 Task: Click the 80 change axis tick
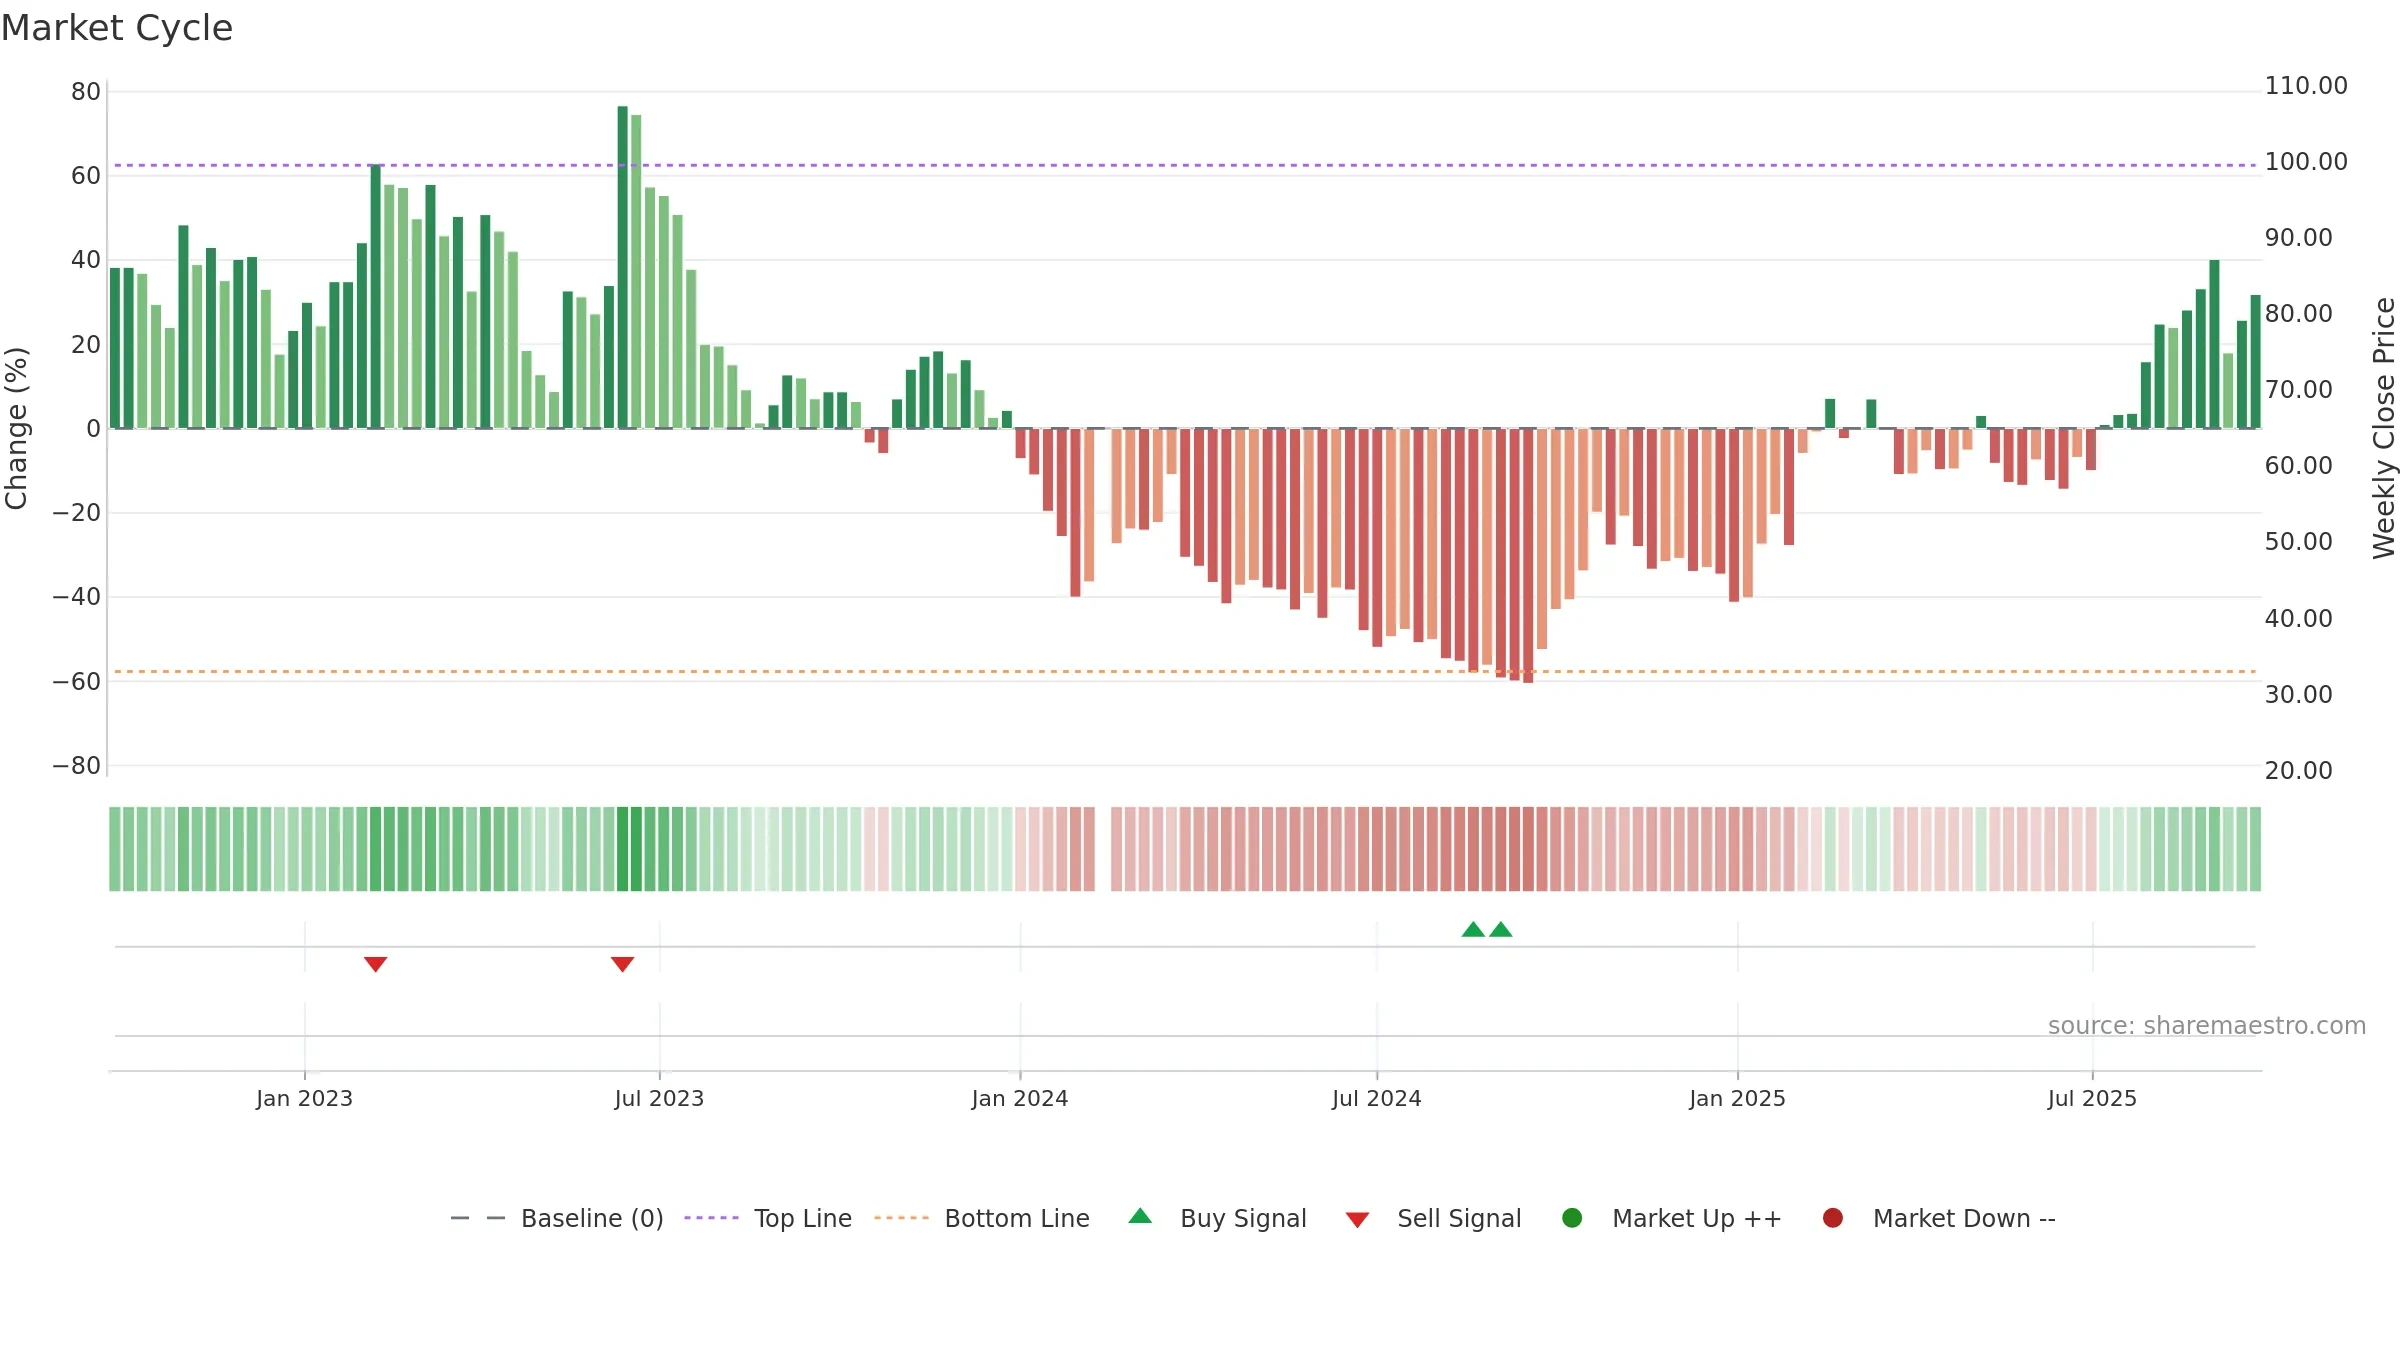pos(86,91)
